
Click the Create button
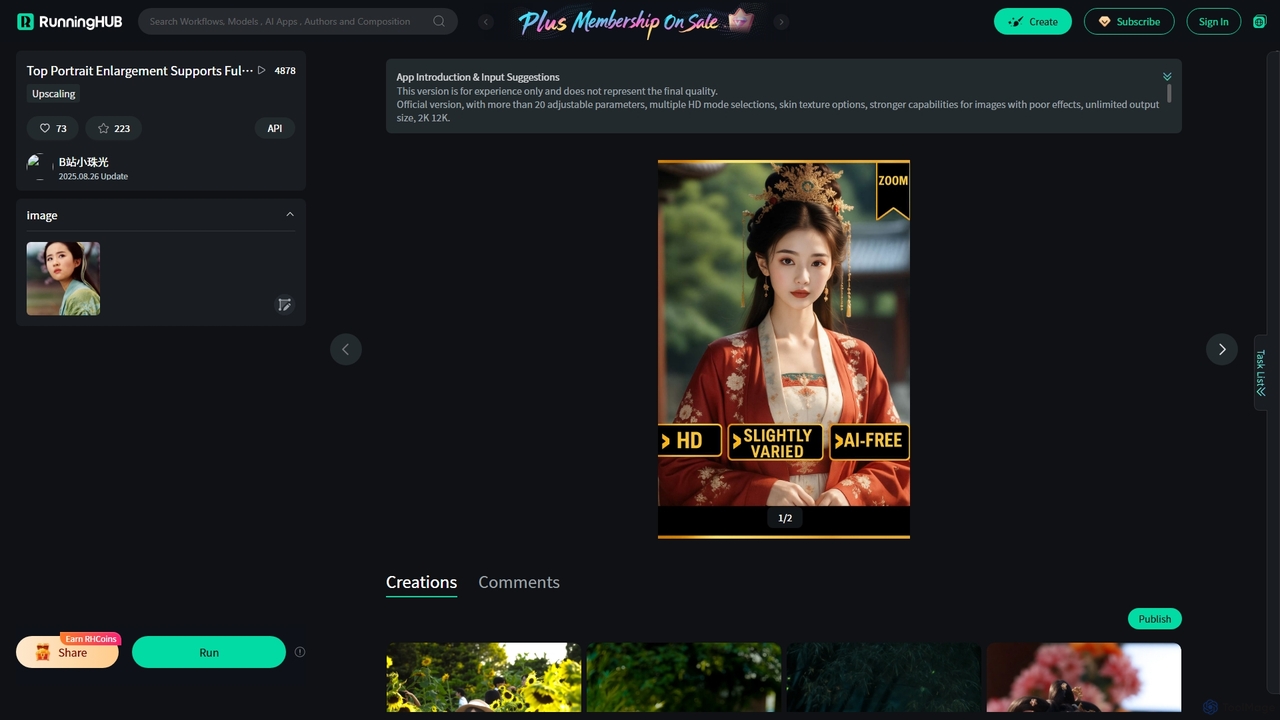point(1033,21)
